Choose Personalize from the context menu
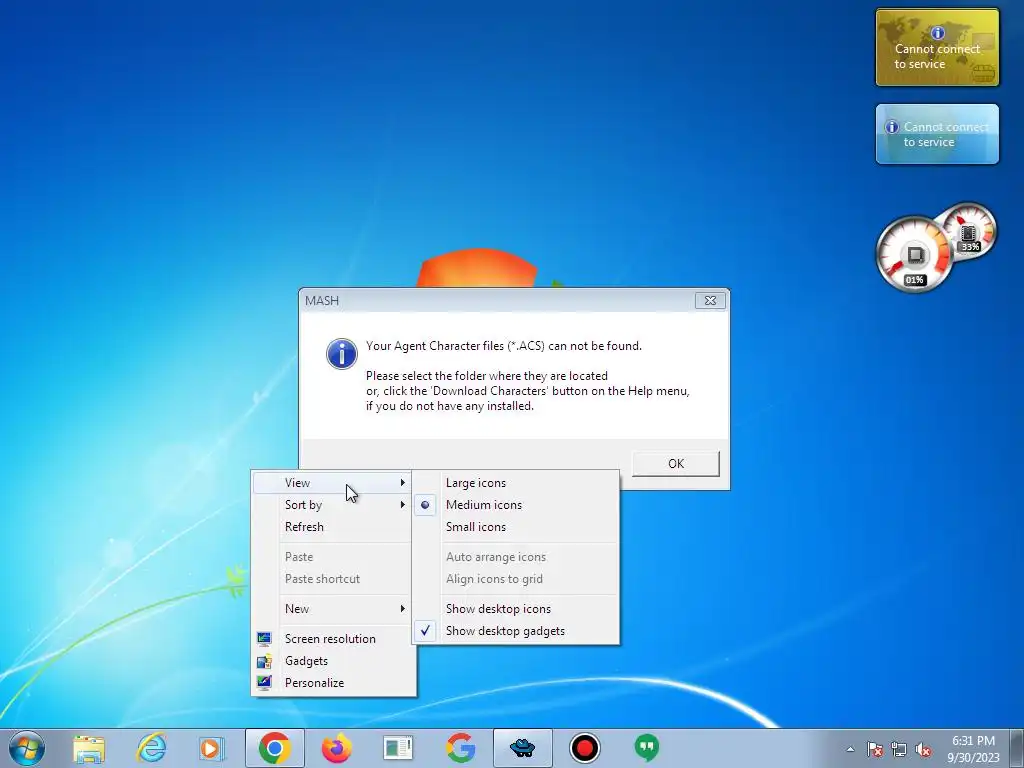The width and height of the screenshot is (1024, 768). point(332,682)
